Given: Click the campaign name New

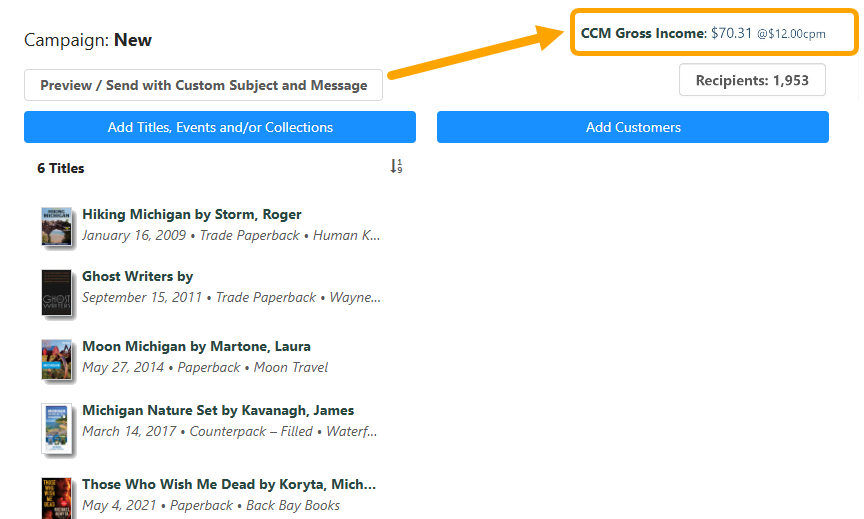Looking at the screenshot, I should pyautogui.click(x=133, y=40).
